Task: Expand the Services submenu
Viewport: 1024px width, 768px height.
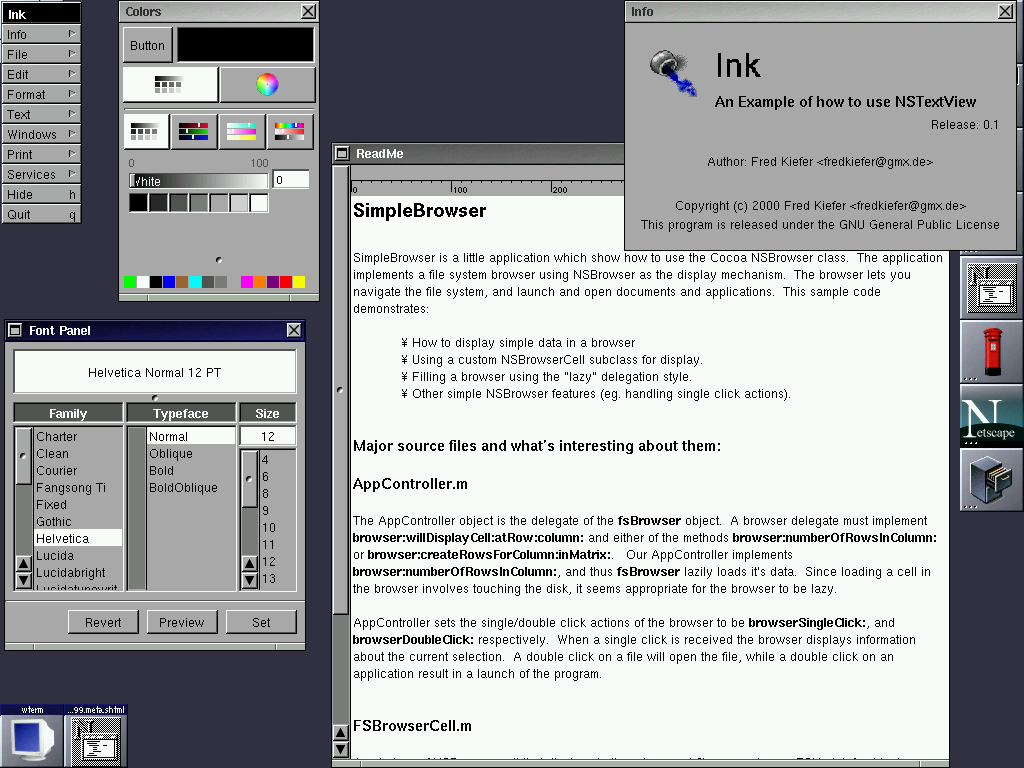Action: [41, 174]
